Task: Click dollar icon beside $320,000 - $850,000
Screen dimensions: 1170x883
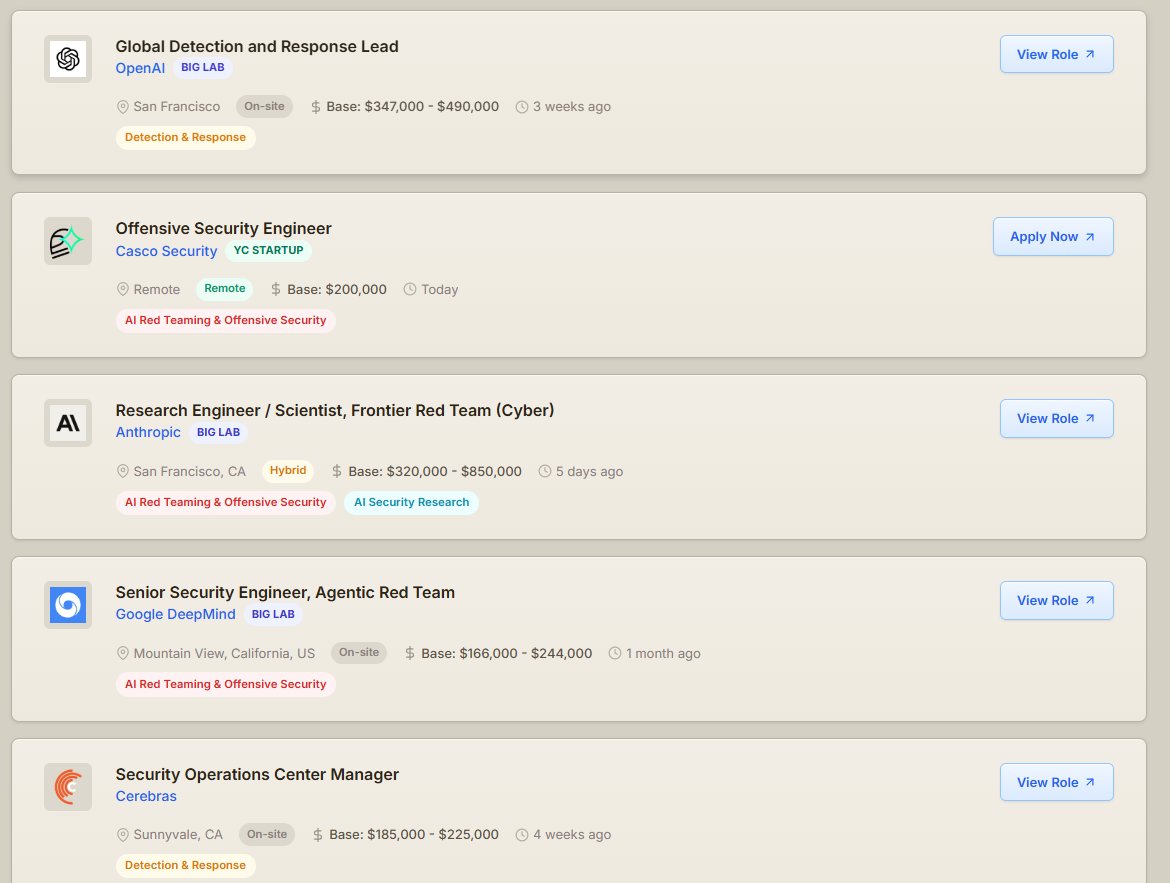Action: coord(337,472)
